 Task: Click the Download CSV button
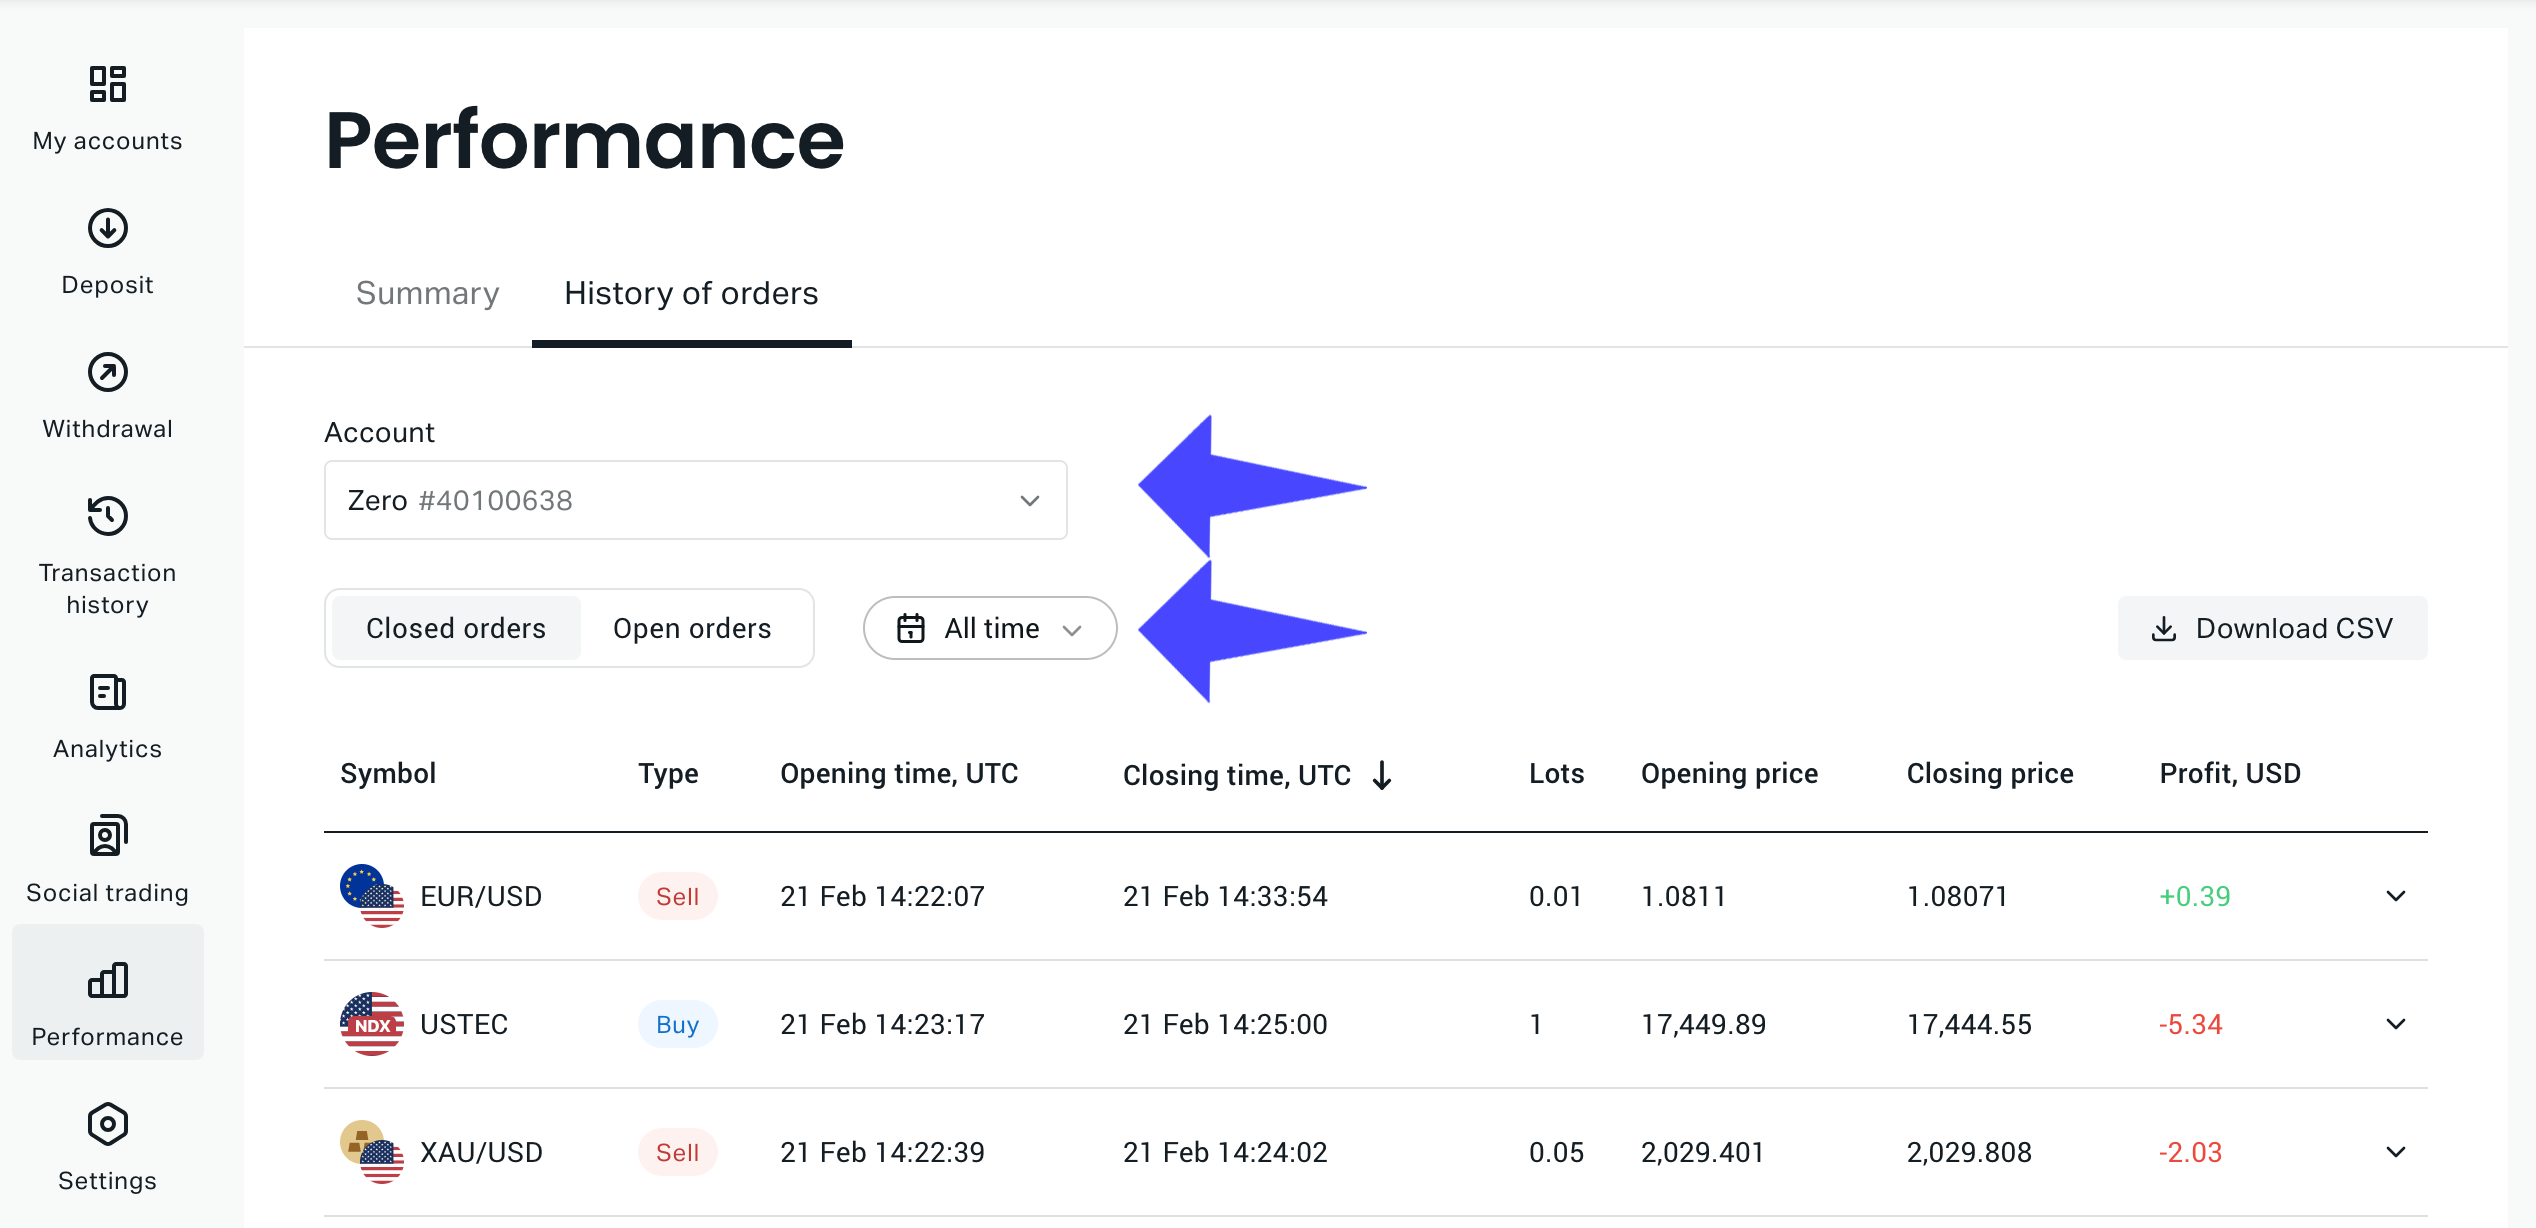[x=2272, y=628]
